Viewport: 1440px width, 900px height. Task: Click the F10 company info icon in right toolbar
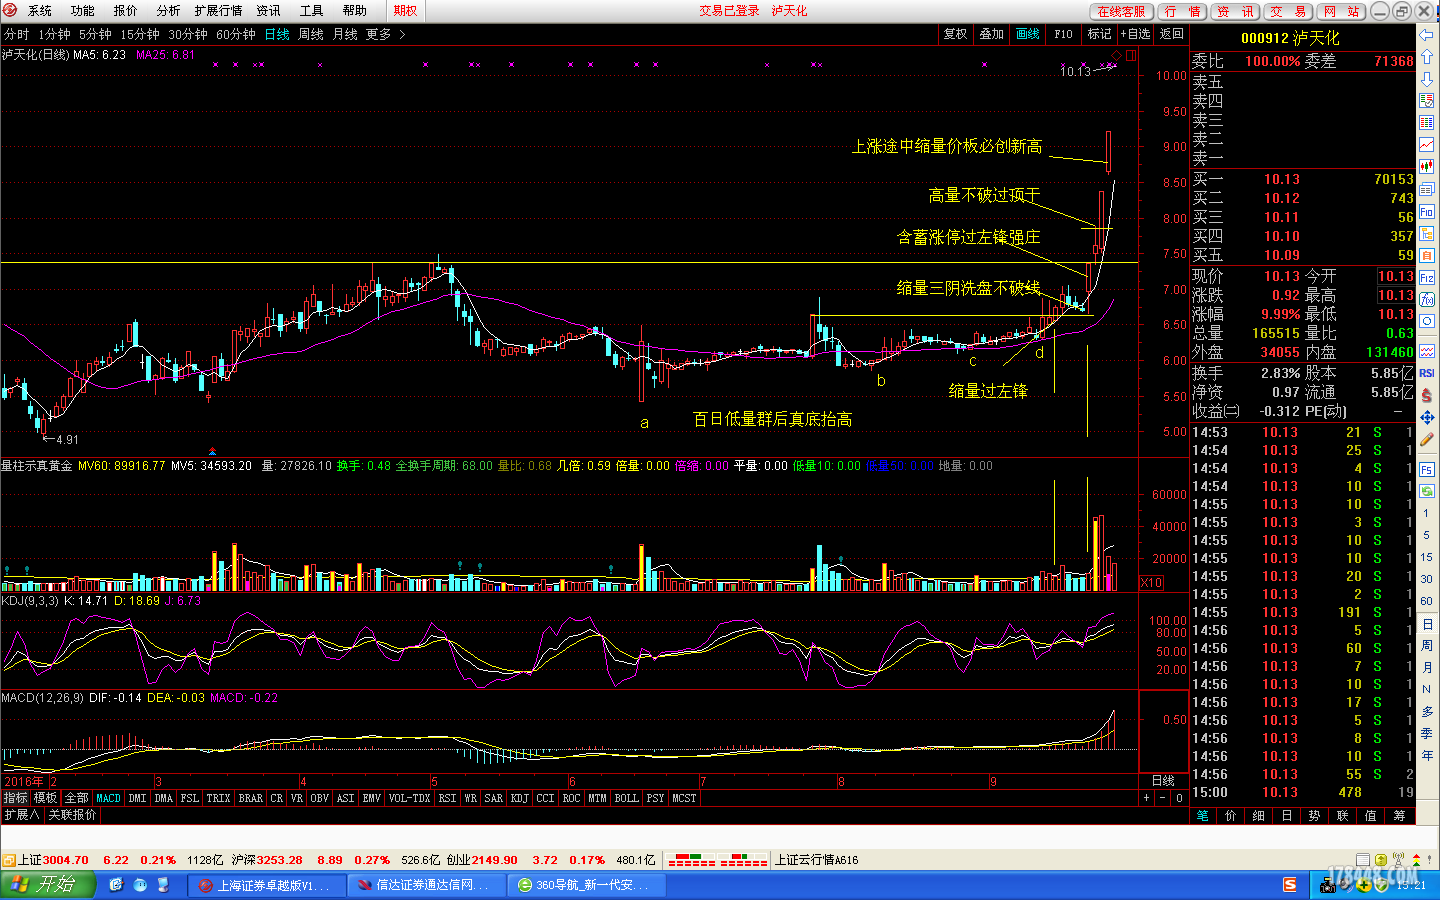[x=1427, y=211]
